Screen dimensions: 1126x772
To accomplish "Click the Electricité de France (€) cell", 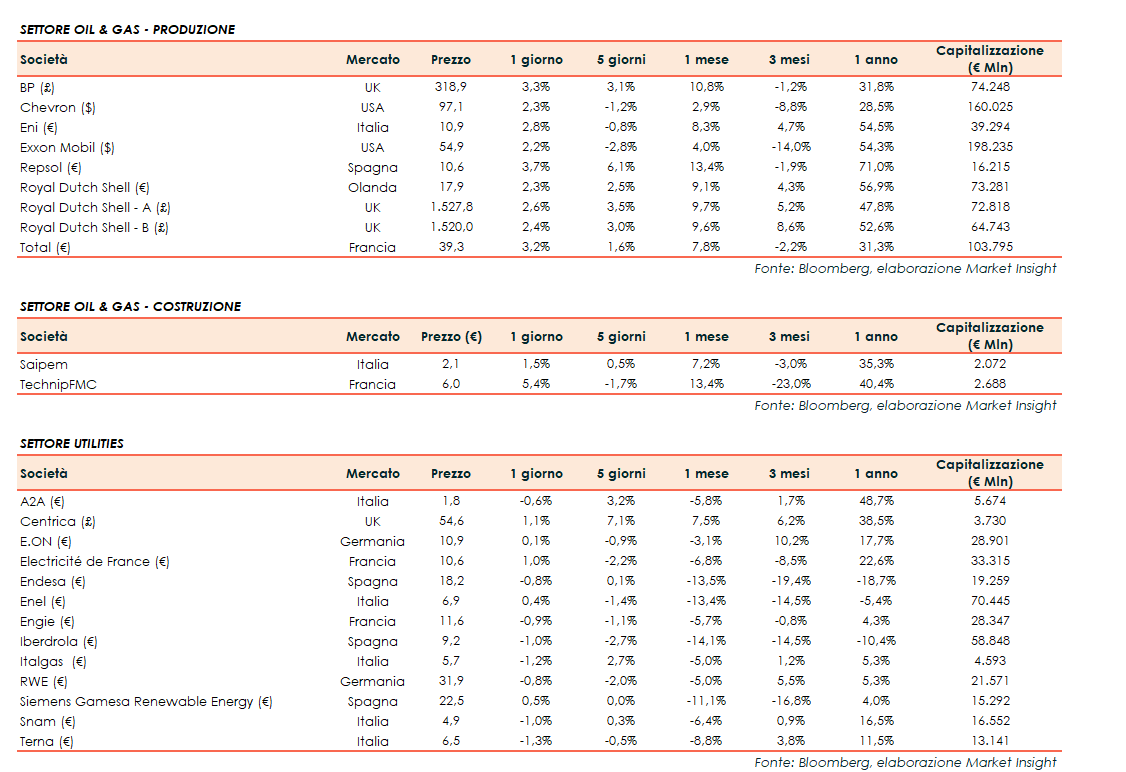I will coord(95,561).
